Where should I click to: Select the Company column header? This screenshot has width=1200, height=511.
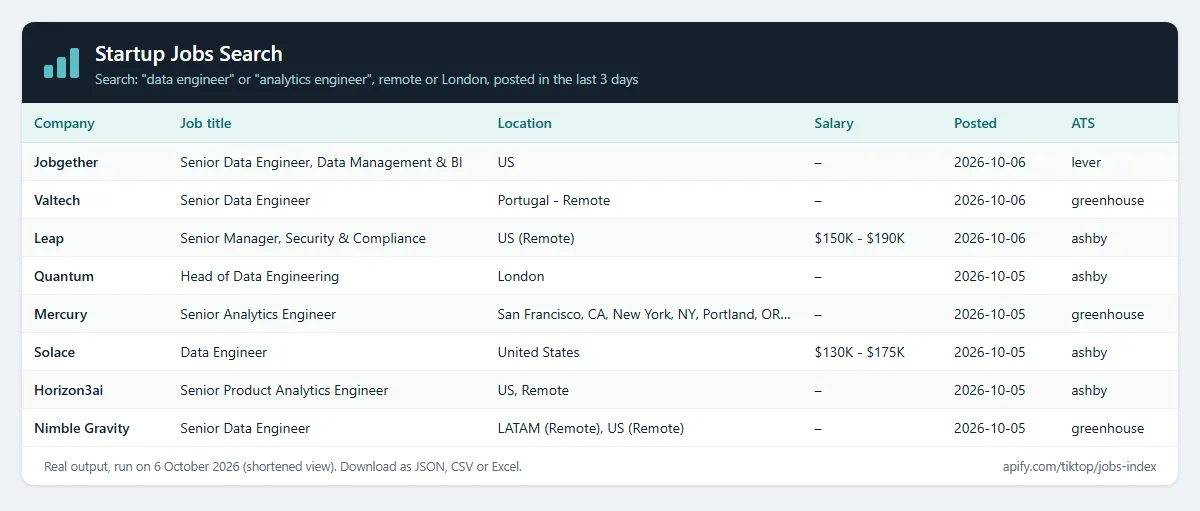64,124
